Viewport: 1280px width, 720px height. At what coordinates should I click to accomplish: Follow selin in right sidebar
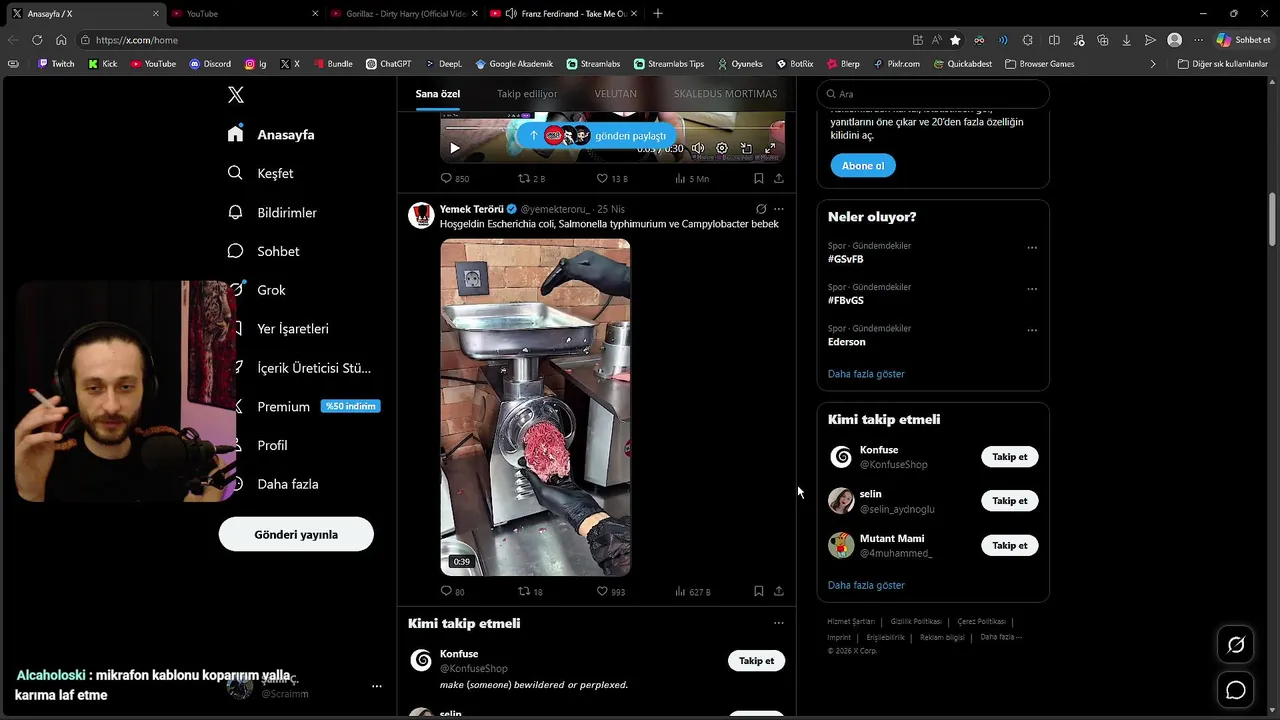pyautogui.click(x=1010, y=501)
